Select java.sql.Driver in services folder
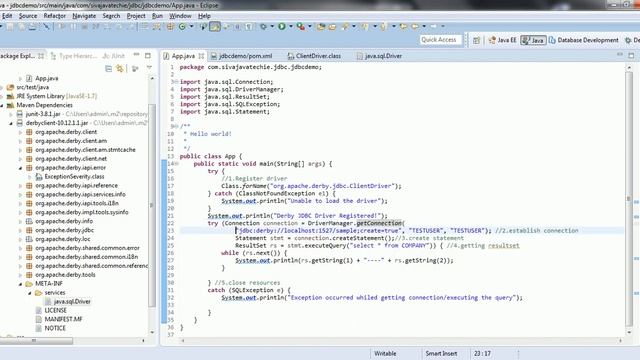The width and height of the screenshot is (640, 360). pyautogui.click(x=72, y=302)
